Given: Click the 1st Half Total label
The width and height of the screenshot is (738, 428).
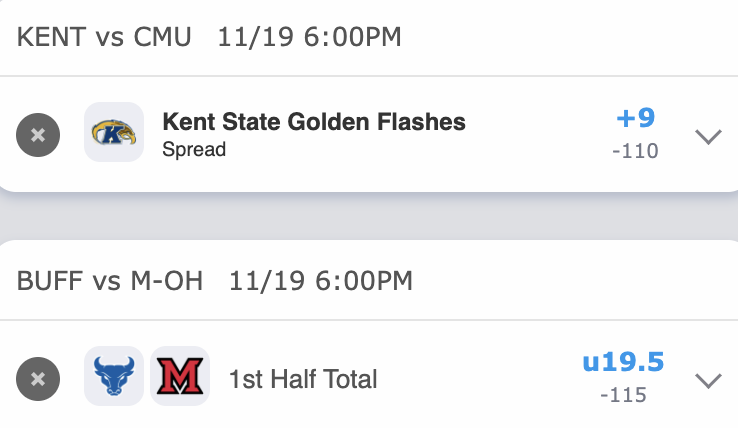Looking at the screenshot, I should 303,379.
